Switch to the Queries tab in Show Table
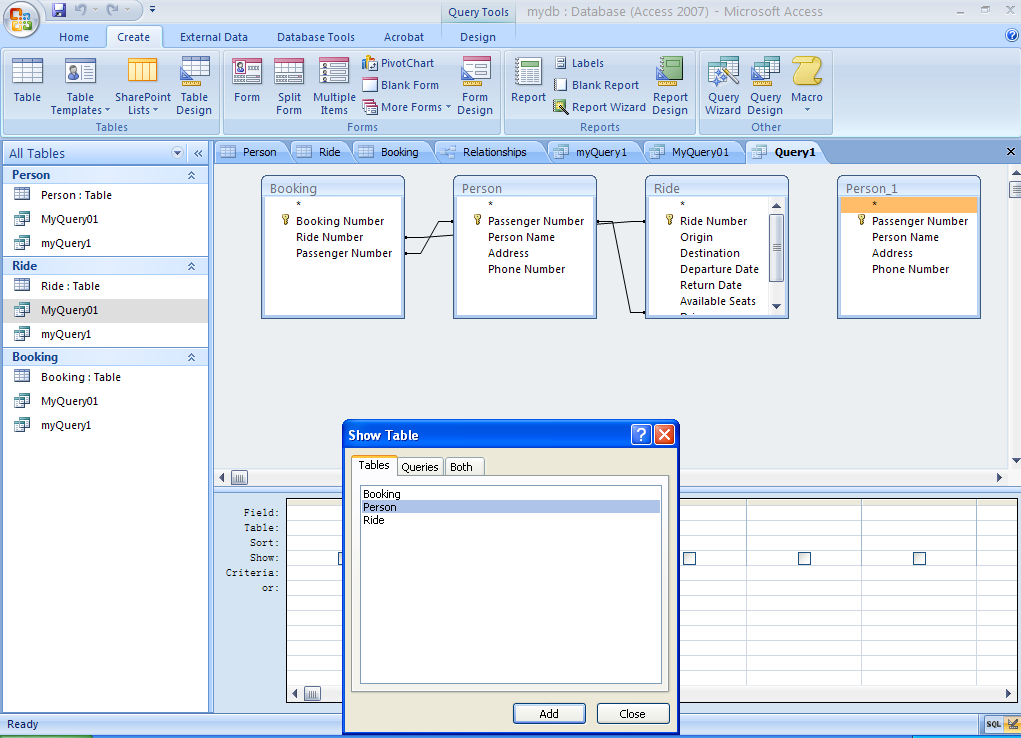This screenshot has height=738, width=1021. click(x=419, y=467)
